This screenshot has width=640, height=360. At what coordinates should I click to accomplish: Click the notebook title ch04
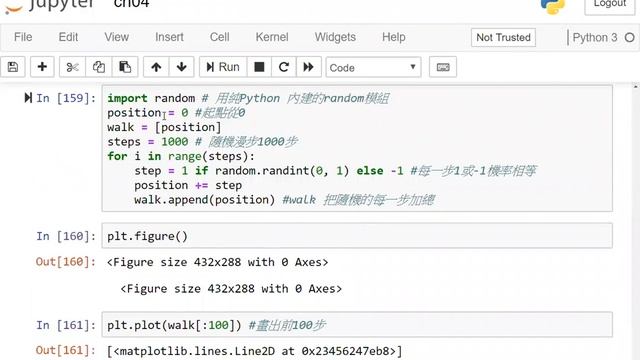[131, 4]
